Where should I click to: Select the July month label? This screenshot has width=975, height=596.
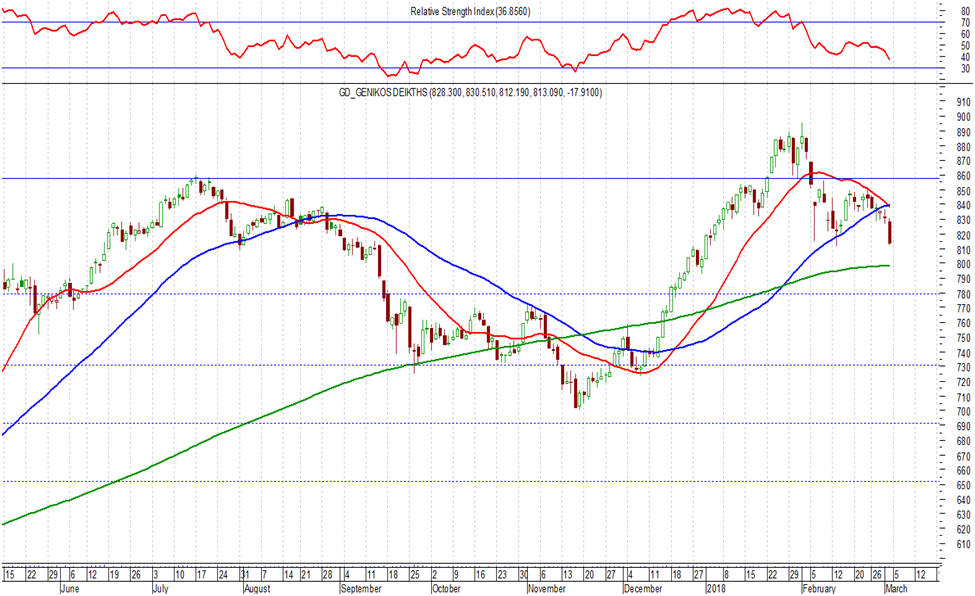click(x=160, y=589)
